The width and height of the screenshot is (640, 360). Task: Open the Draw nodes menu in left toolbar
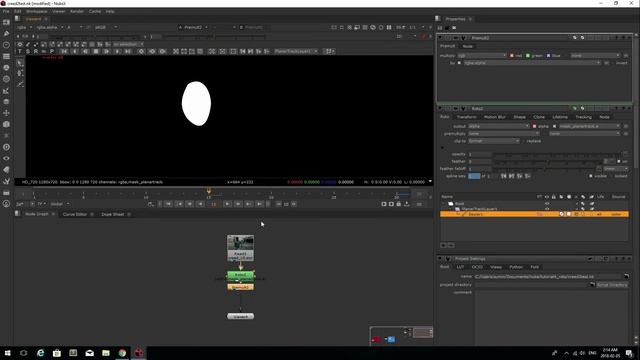tap(6, 33)
